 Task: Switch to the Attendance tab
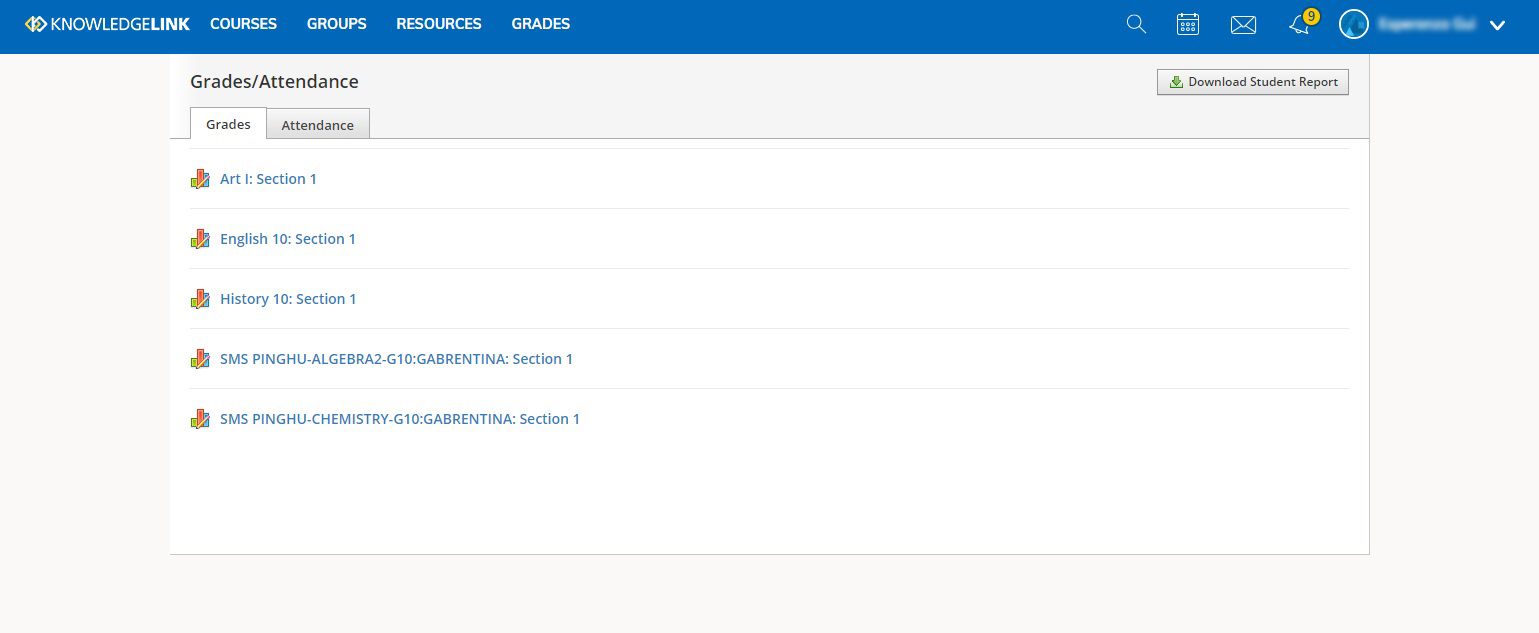pos(318,124)
